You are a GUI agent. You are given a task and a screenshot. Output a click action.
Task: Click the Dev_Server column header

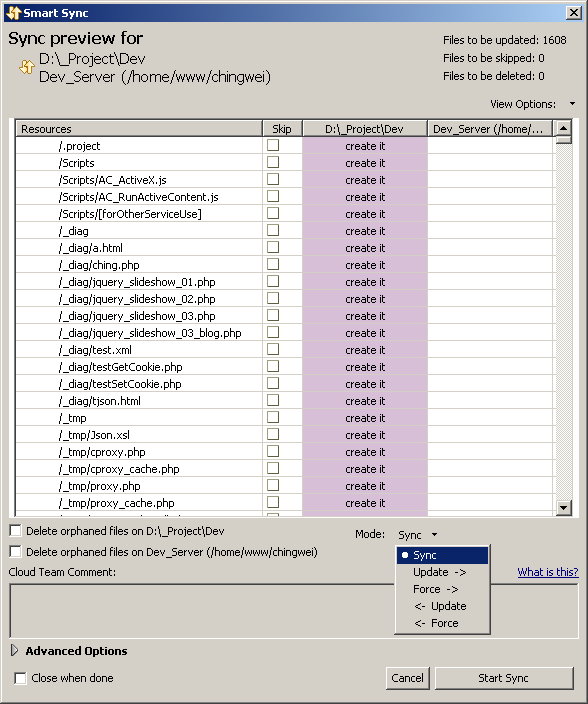tap(489, 129)
